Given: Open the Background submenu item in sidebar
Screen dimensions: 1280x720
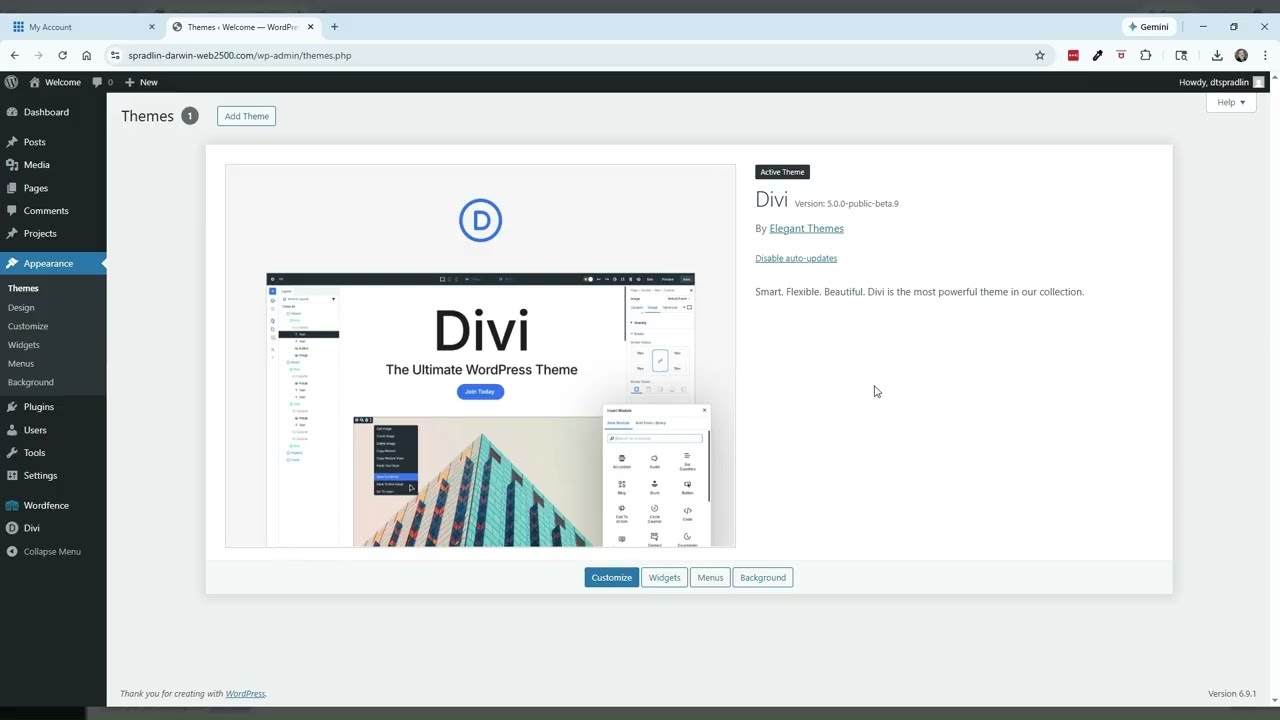Looking at the screenshot, I should [31, 382].
